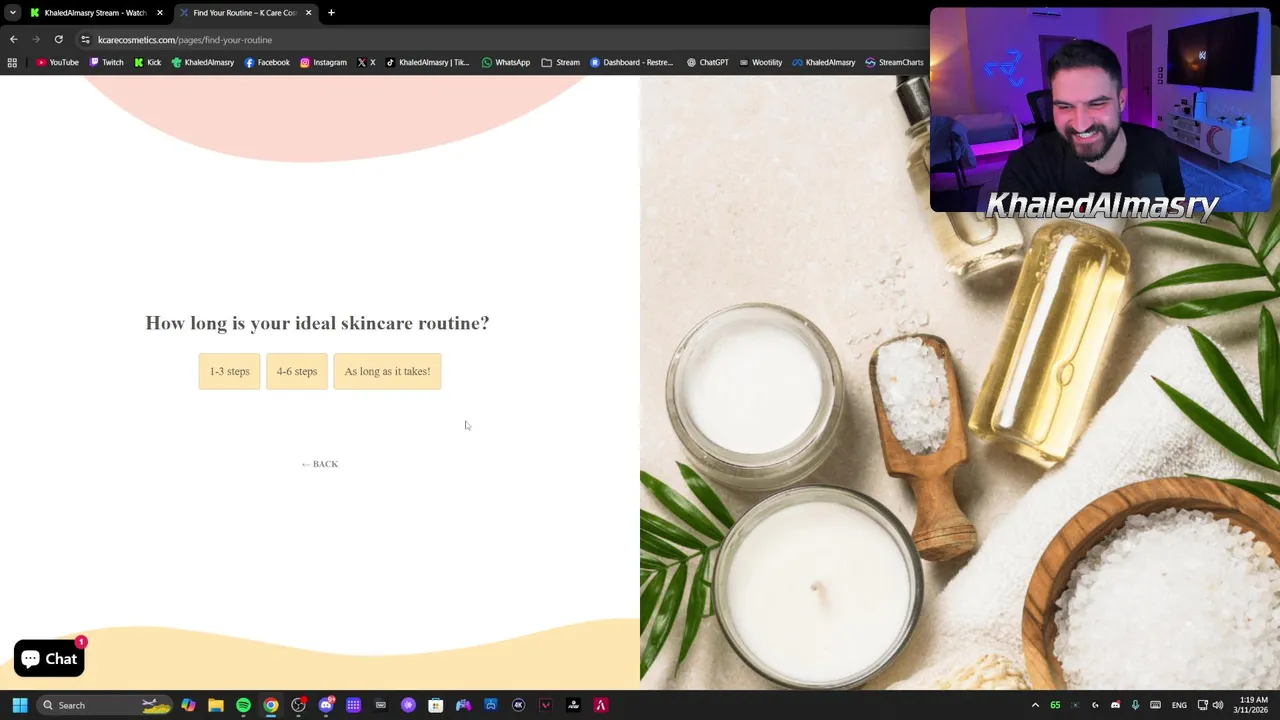Image resolution: width=1280 pixels, height=720 pixels.
Task: Pick "As long as it takes!"
Action: pyautogui.click(x=387, y=371)
